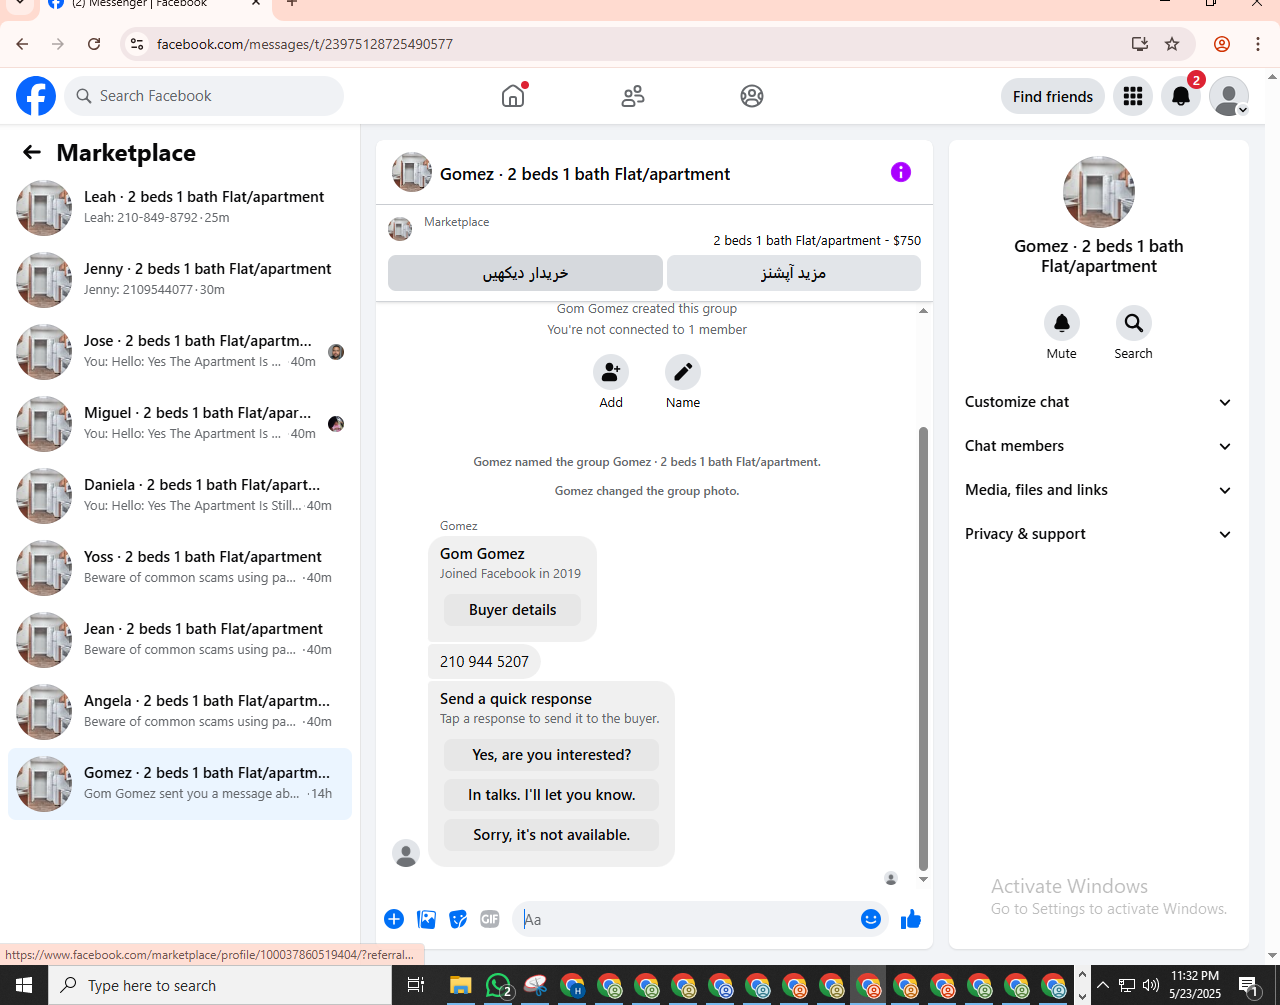Screen dimensions: 1280x1005
Task: Click the خریدار دیکھیں button
Action: click(525, 273)
